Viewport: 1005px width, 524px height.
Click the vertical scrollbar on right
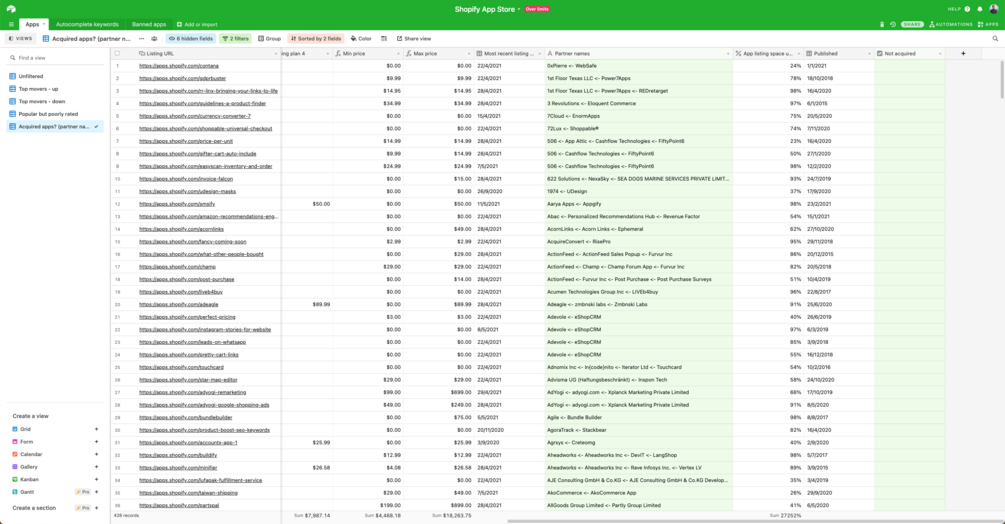(x=1001, y=79)
